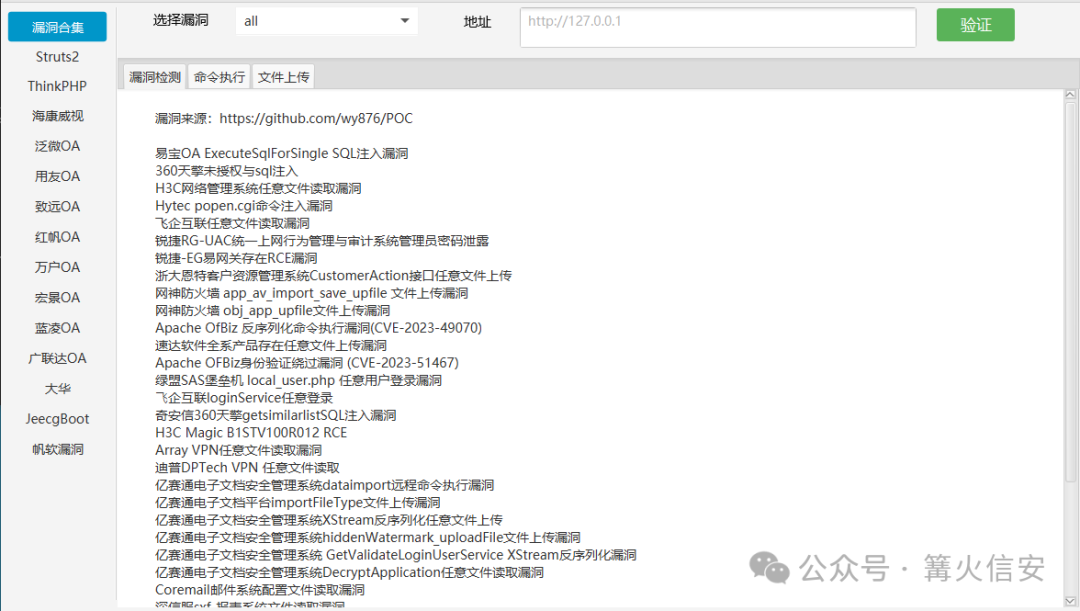Switch to the 文件上传 tab
The height and width of the screenshot is (611, 1080).
point(283,76)
